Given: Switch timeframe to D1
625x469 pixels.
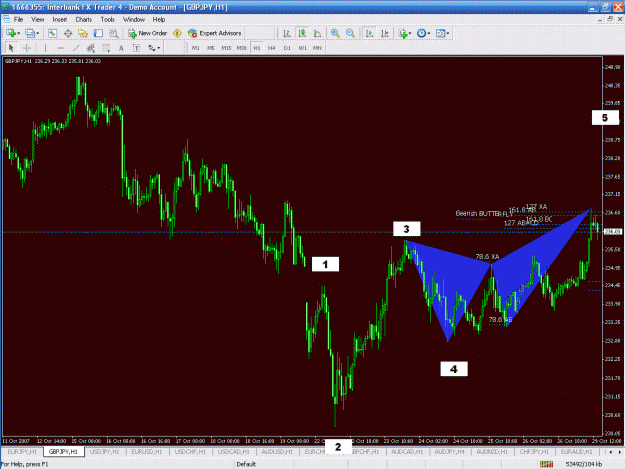Looking at the screenshot, I should [x=287, y=48].
